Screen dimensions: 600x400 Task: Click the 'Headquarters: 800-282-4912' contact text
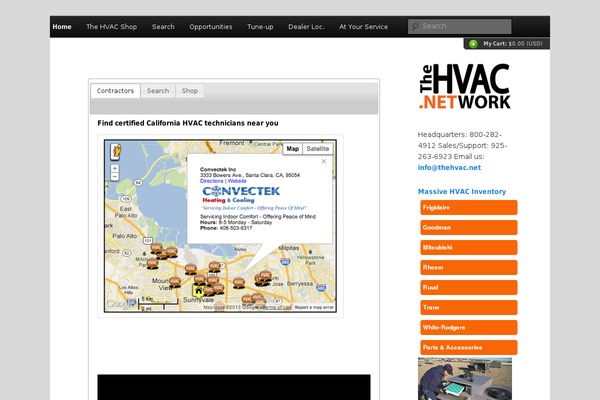[x=460, y=140]
